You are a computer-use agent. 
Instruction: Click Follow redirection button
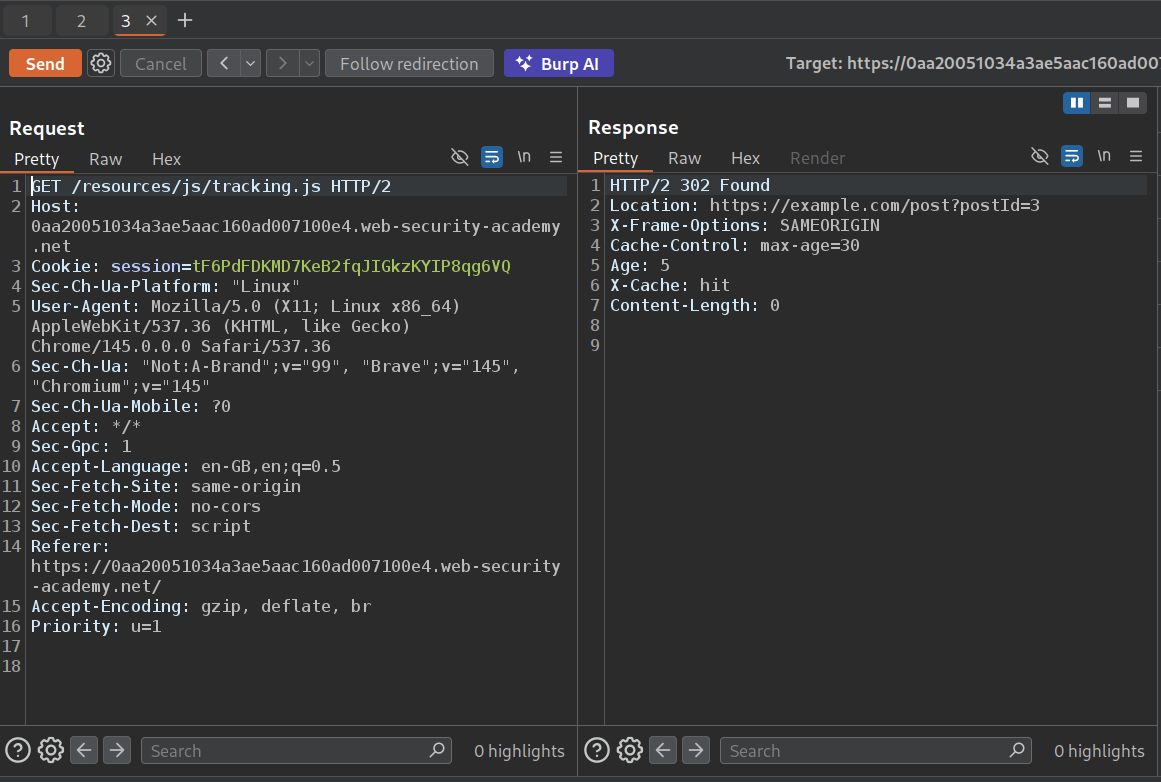[x=409, y=64]
